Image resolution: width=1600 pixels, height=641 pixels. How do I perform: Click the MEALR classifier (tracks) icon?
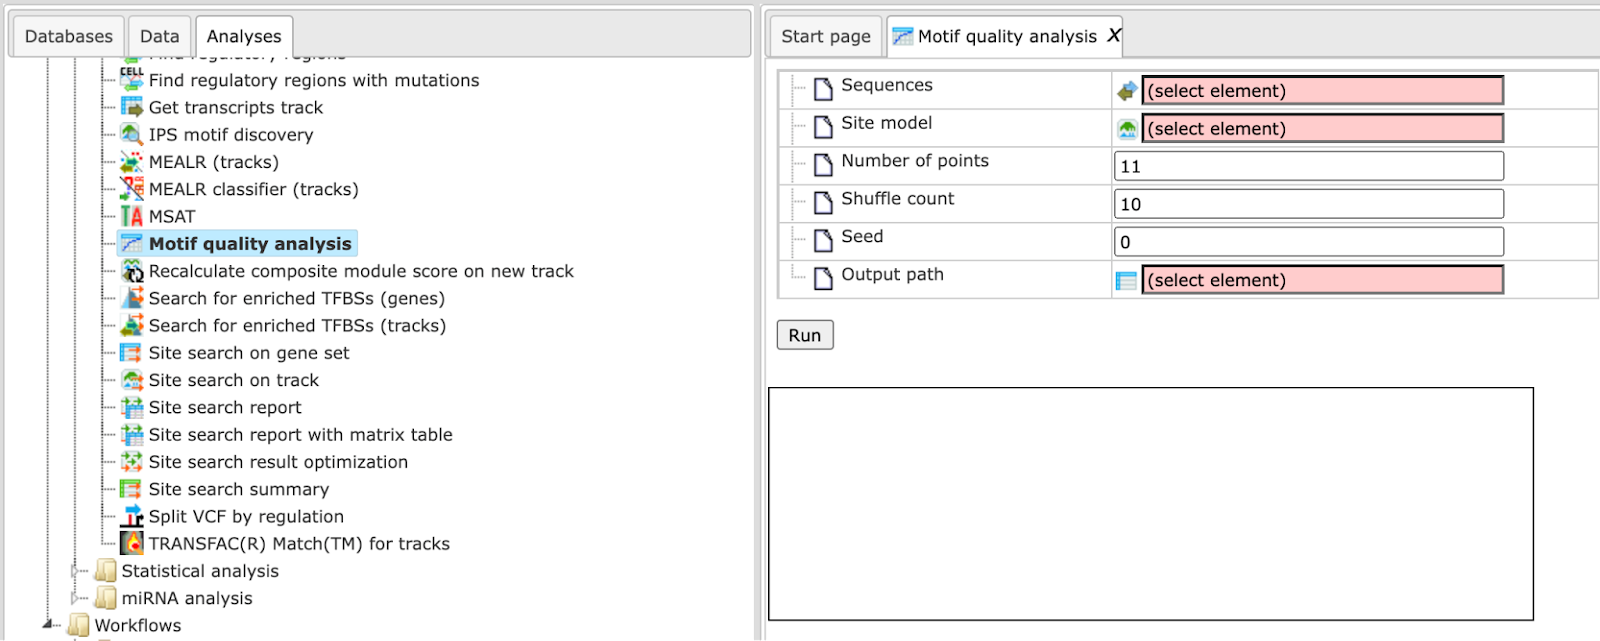(x=132, y=189)
